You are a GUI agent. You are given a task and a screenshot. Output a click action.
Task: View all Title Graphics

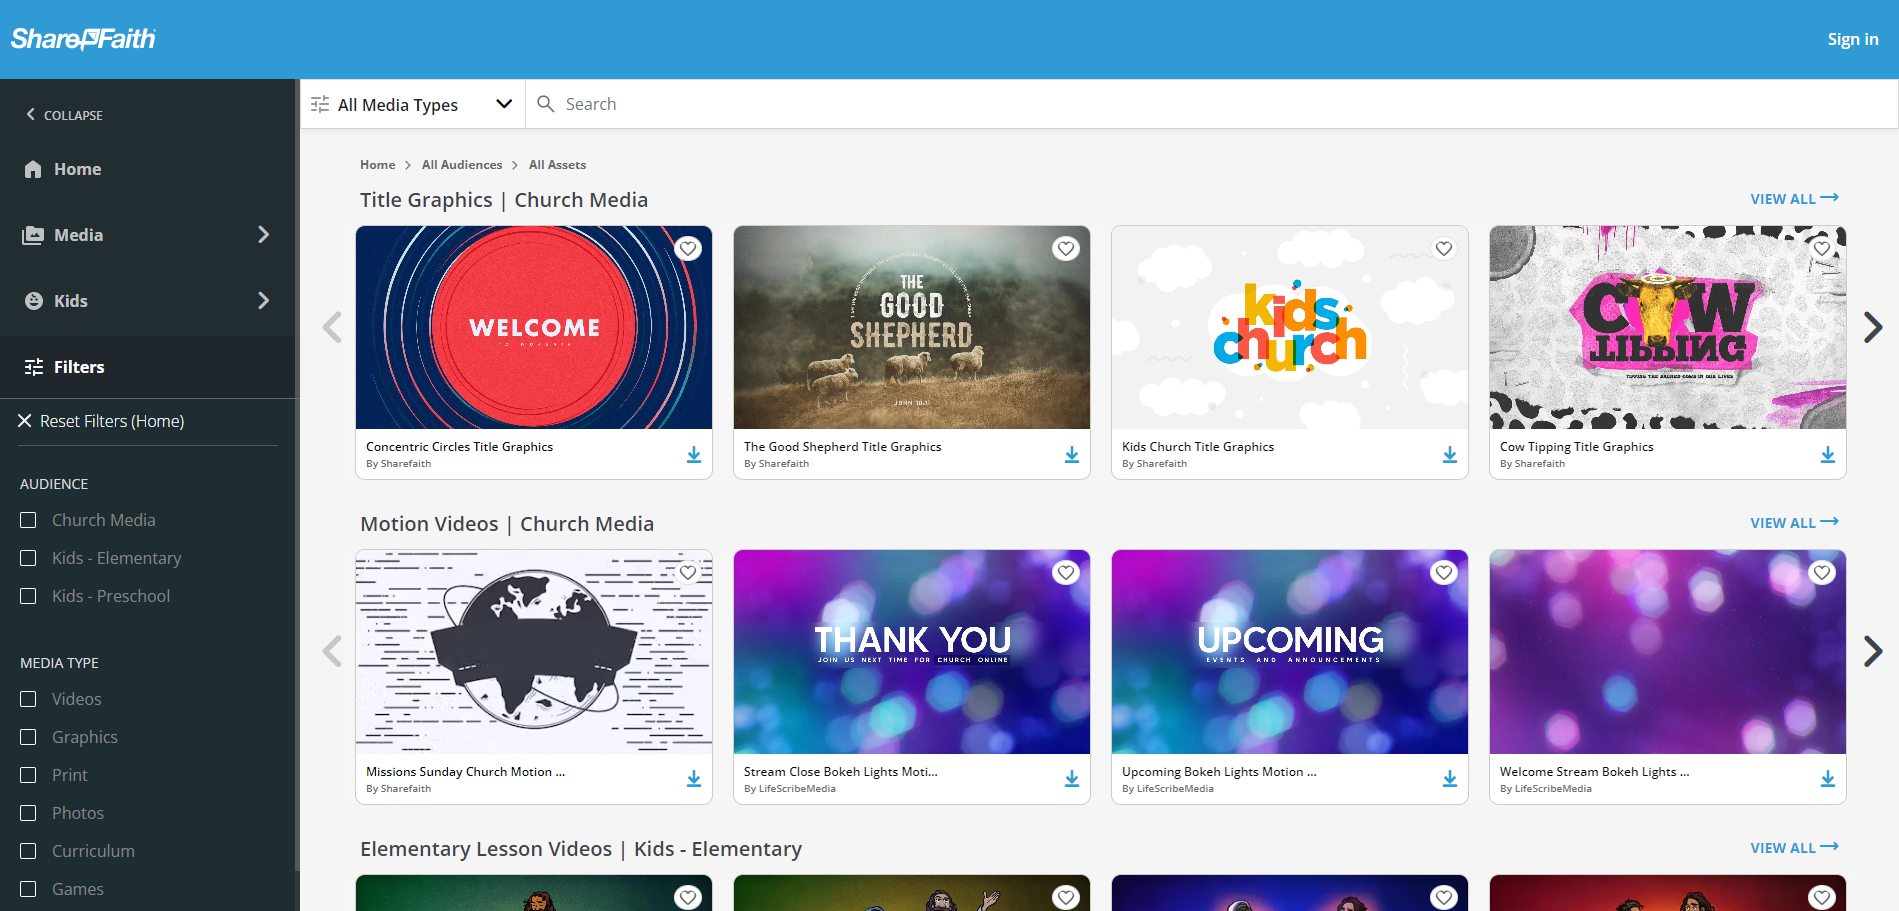[1794, 199]
